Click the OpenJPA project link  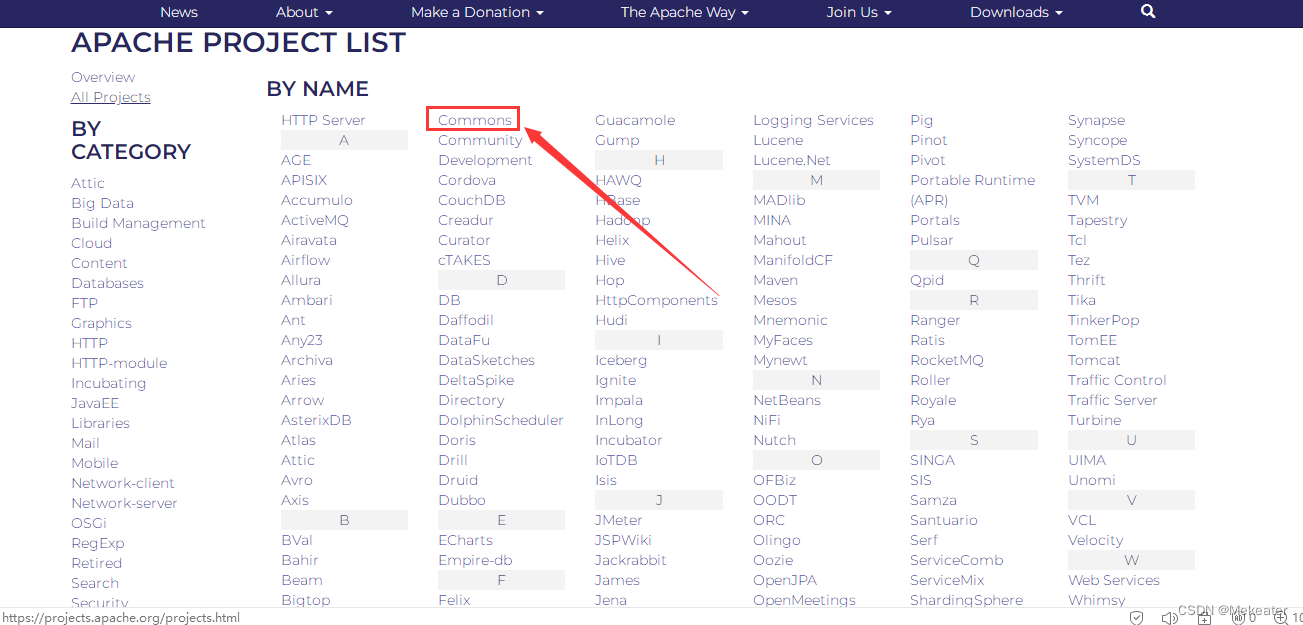coord(785,580)
